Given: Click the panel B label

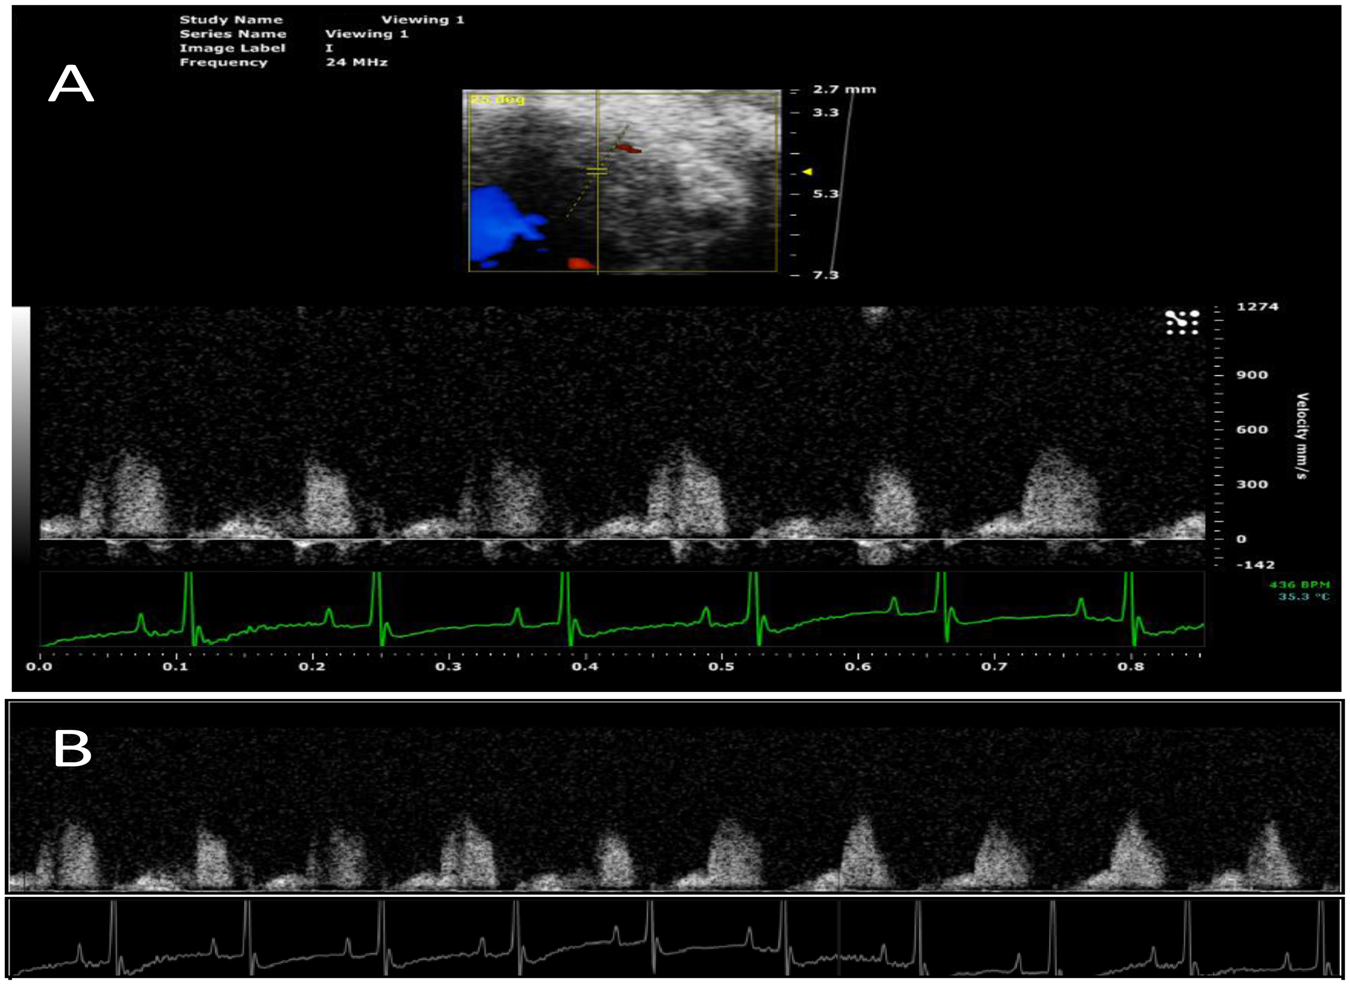Looking at the screenshot, I should 72,748.
